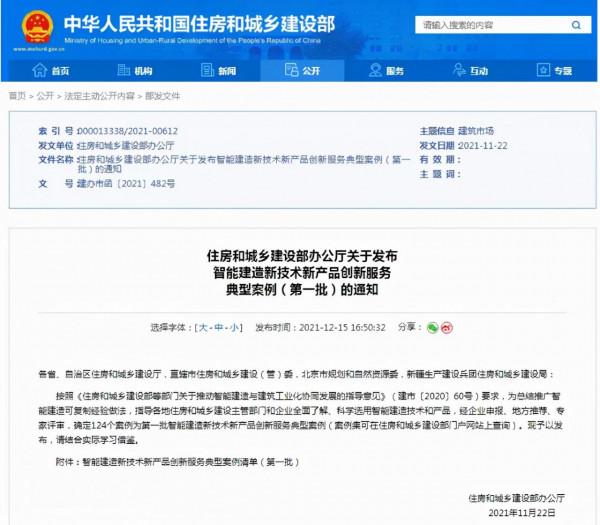Image resolution: width=600 pixels, height=525 pixels.
Task: Go to 首页 in the breadcrumb
Action: (x=17, y=96)
